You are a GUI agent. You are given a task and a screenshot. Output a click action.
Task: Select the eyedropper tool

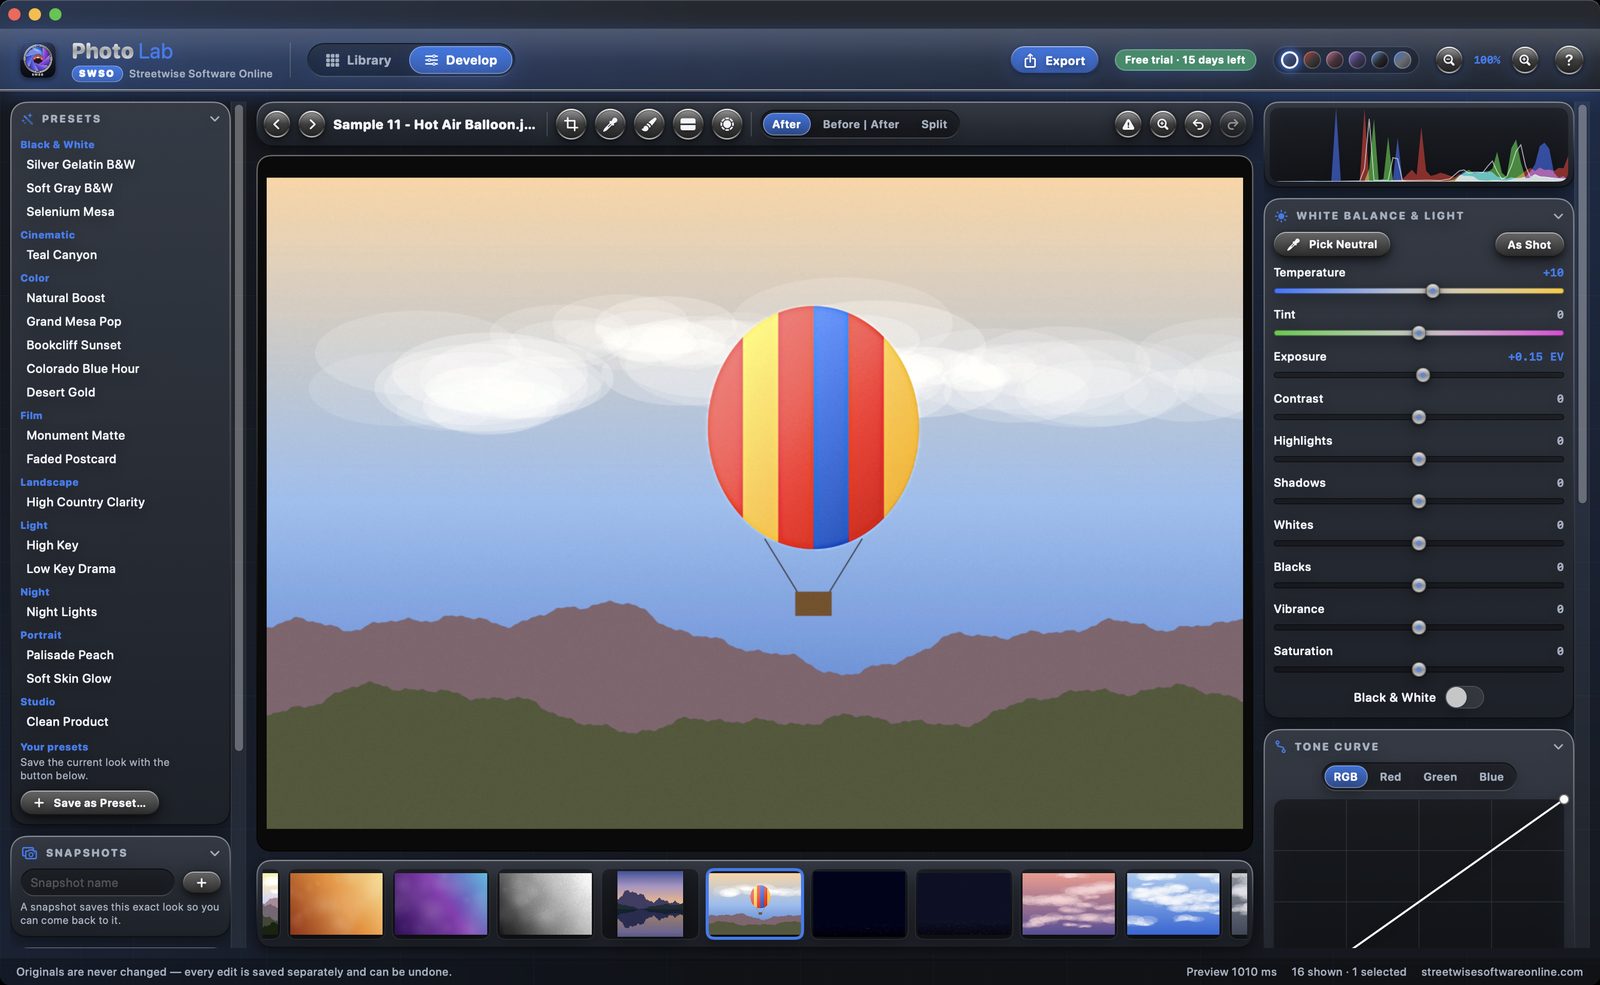pyautogui.click(x=610, y=124)
